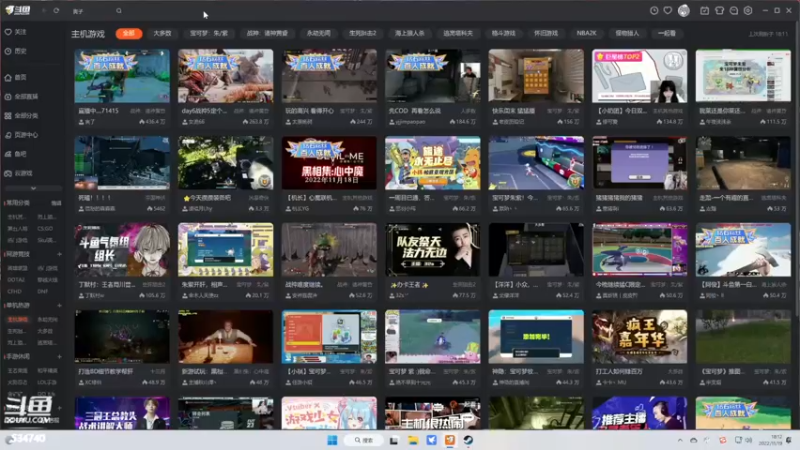
Task: Select the 永劫无间 category tab
Action: [318, 33]
